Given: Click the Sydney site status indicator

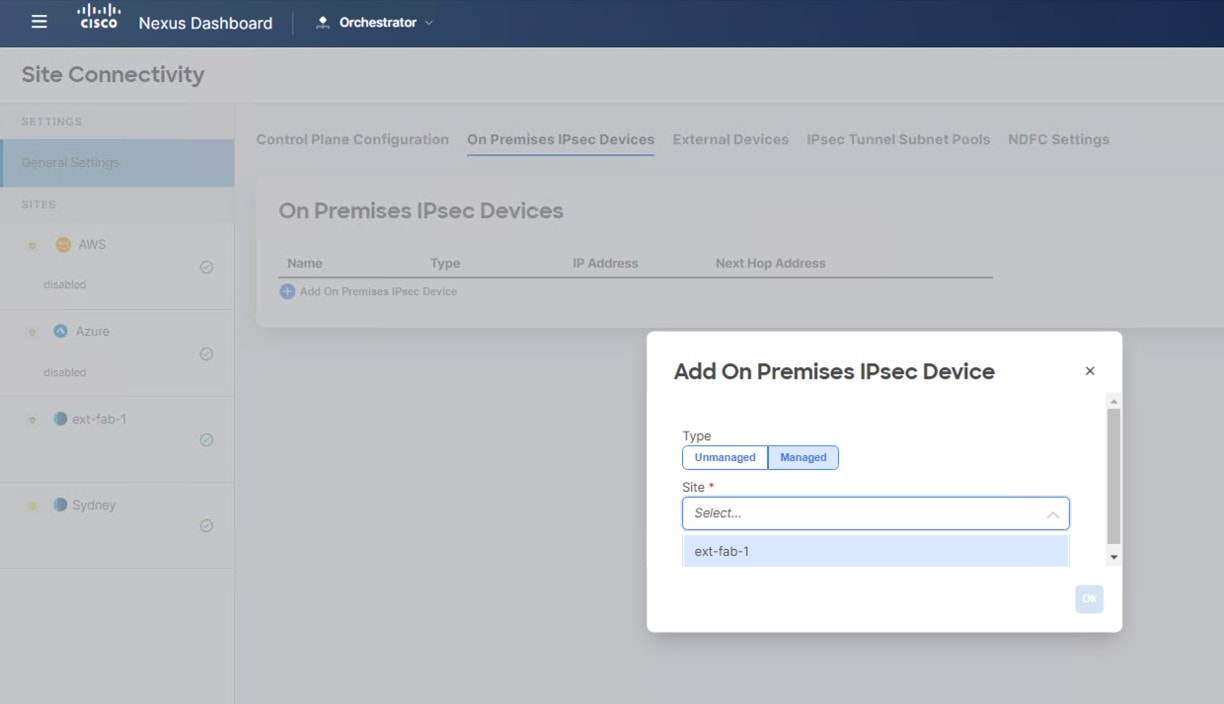Looking at the screenshot, I should pyautogui.click(x=32, y=506).
